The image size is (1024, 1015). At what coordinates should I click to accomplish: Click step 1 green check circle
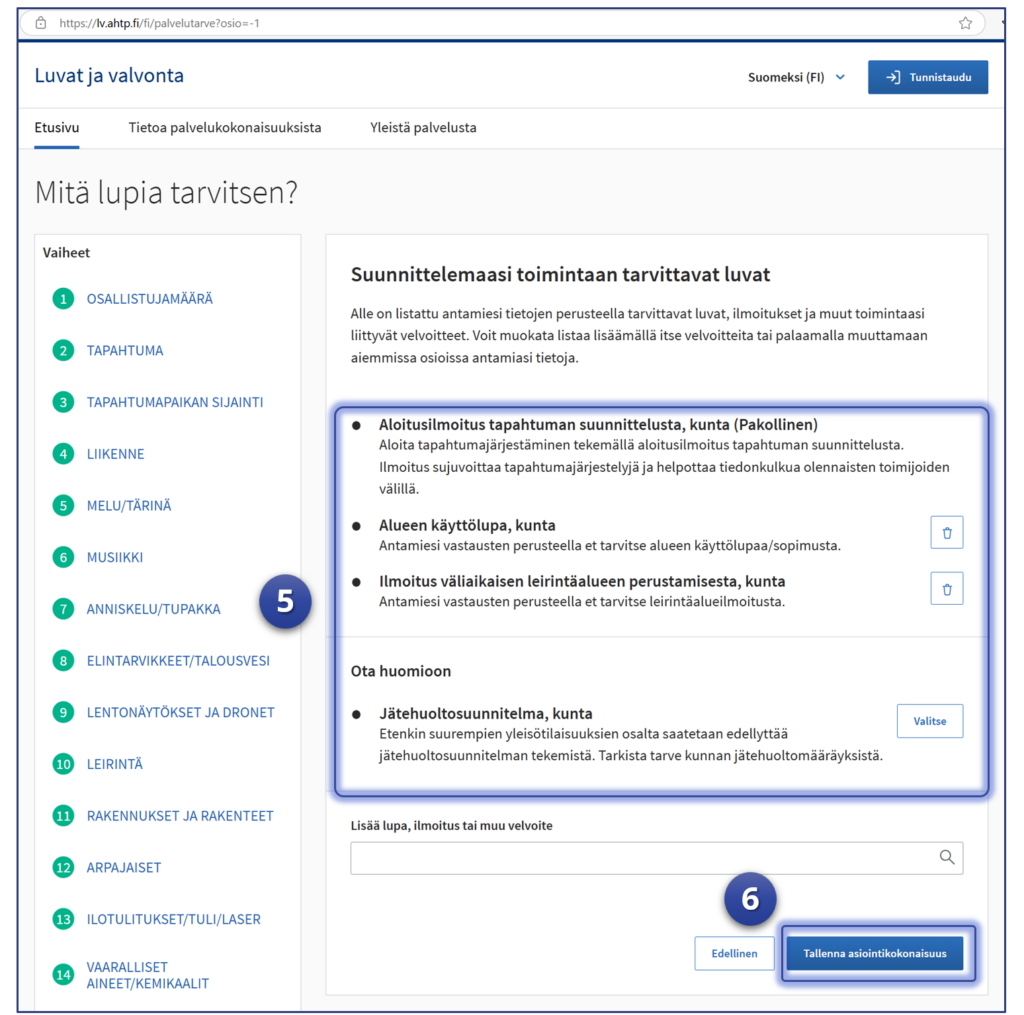(x=64, y=299)
